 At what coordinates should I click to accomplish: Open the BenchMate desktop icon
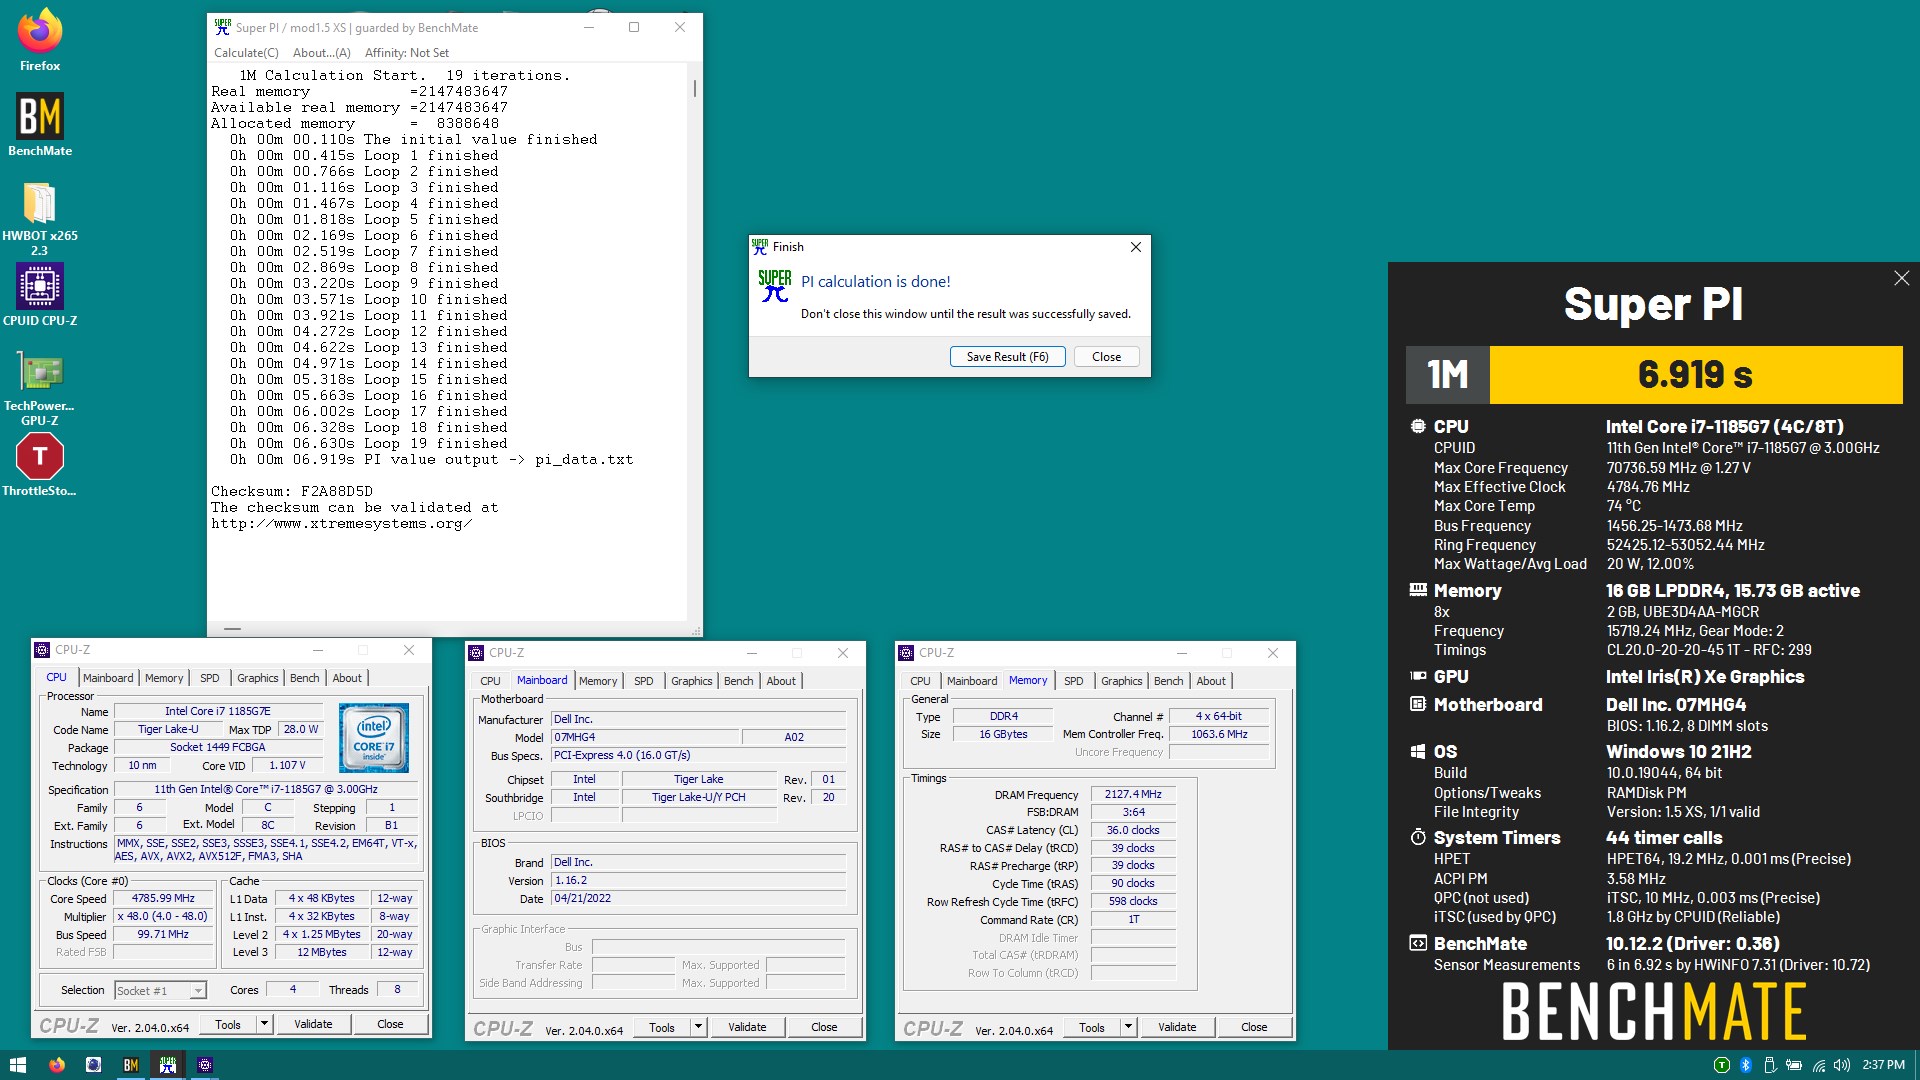pos(40,125)
